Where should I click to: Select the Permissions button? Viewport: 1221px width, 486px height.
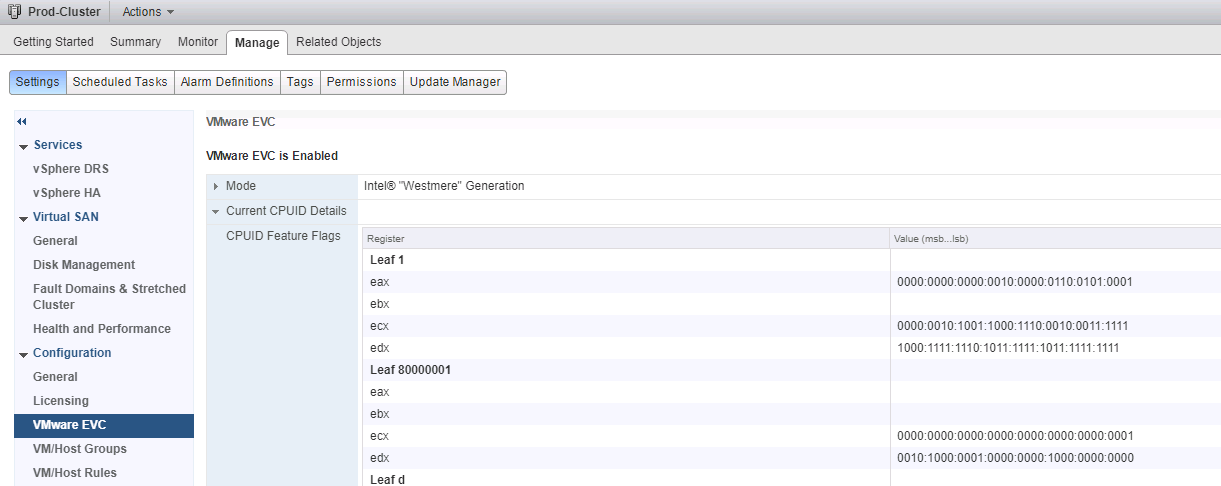click(361, 82)
